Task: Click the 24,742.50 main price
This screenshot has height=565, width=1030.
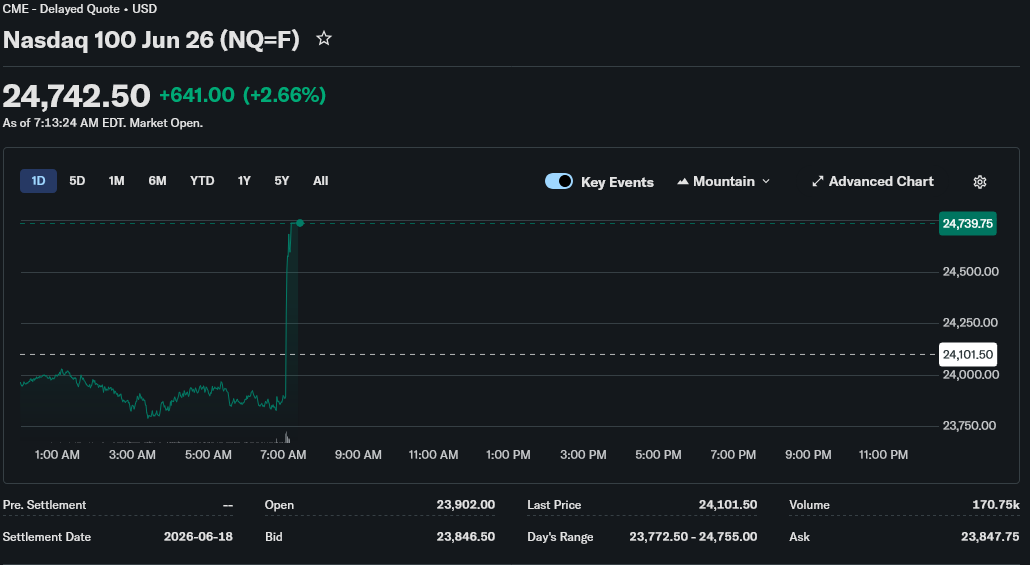Action: (x=76, y=96)
